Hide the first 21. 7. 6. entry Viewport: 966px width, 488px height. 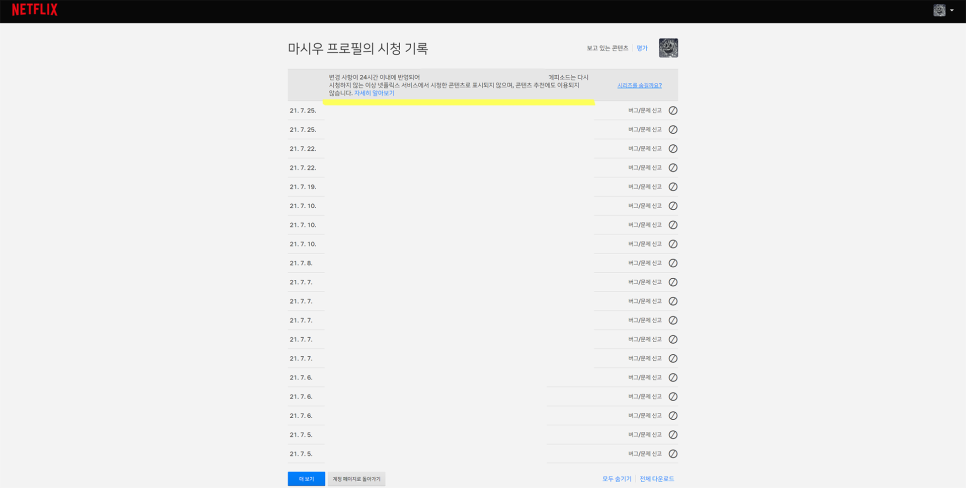click(x=673, y=378)
